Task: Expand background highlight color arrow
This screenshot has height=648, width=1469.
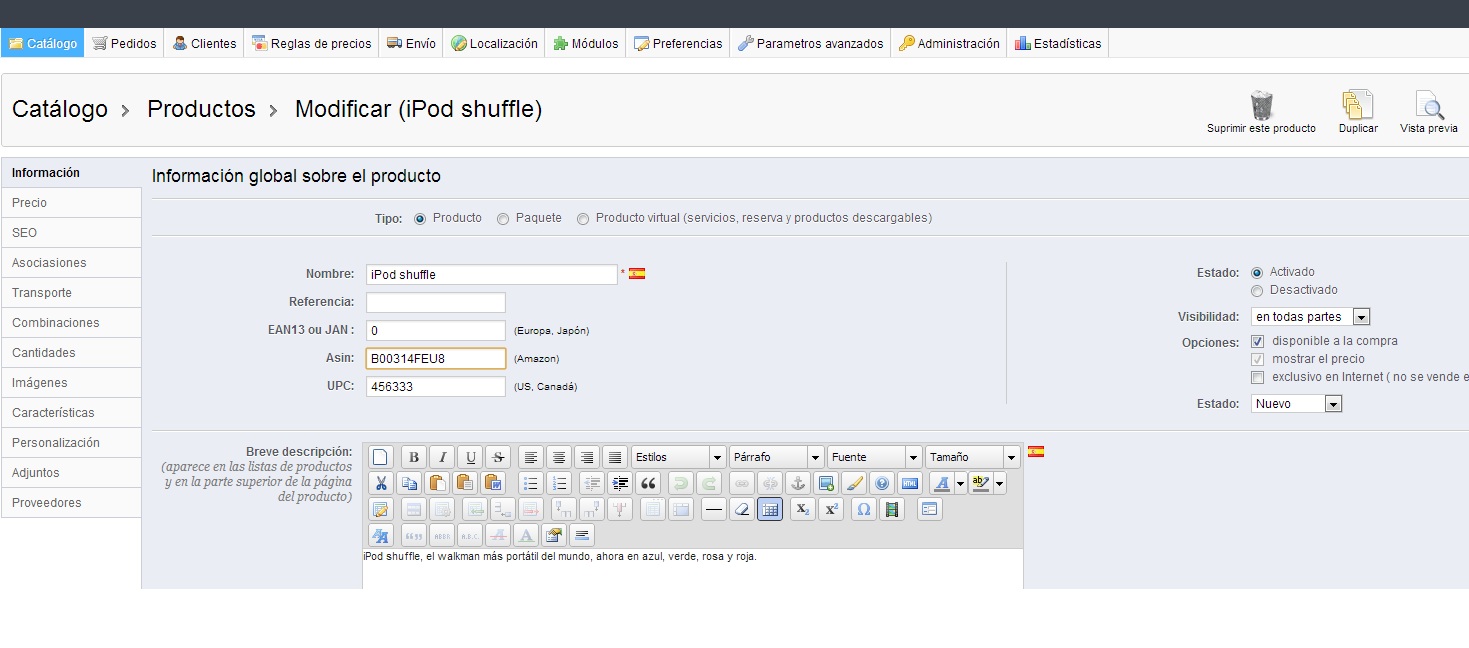Action: point(1000,483)
